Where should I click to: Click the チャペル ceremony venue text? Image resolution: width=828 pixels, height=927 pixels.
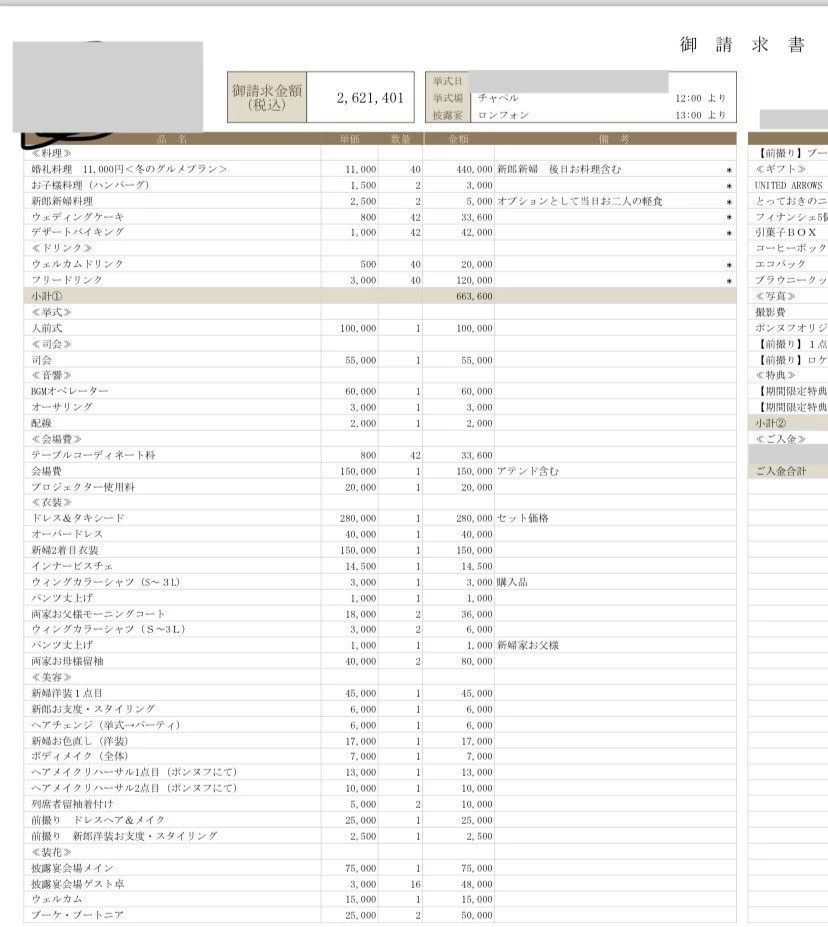tap(498, 98)
